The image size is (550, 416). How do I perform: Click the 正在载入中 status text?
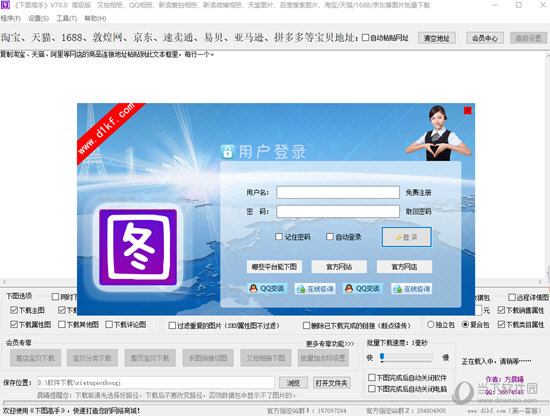tap(496, 361)
